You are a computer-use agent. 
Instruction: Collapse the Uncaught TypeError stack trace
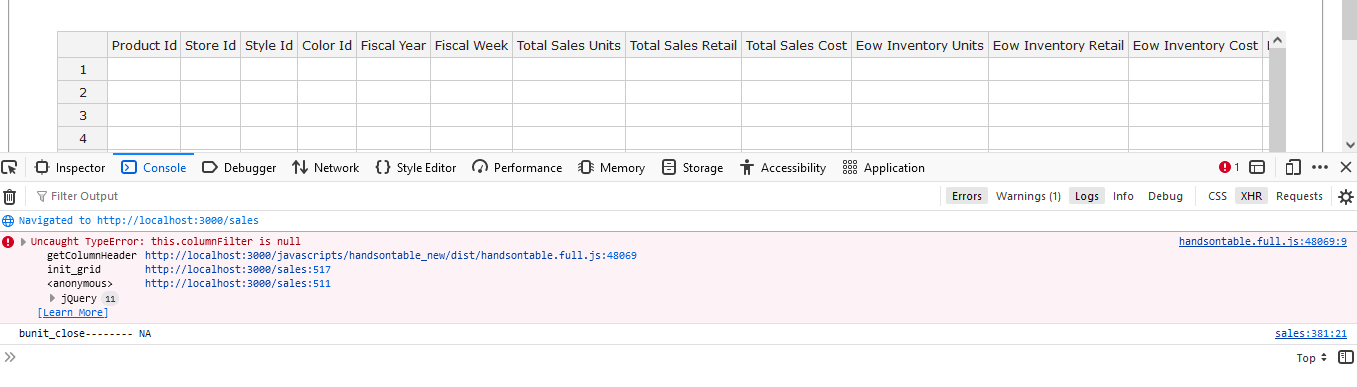coord(24,242)
